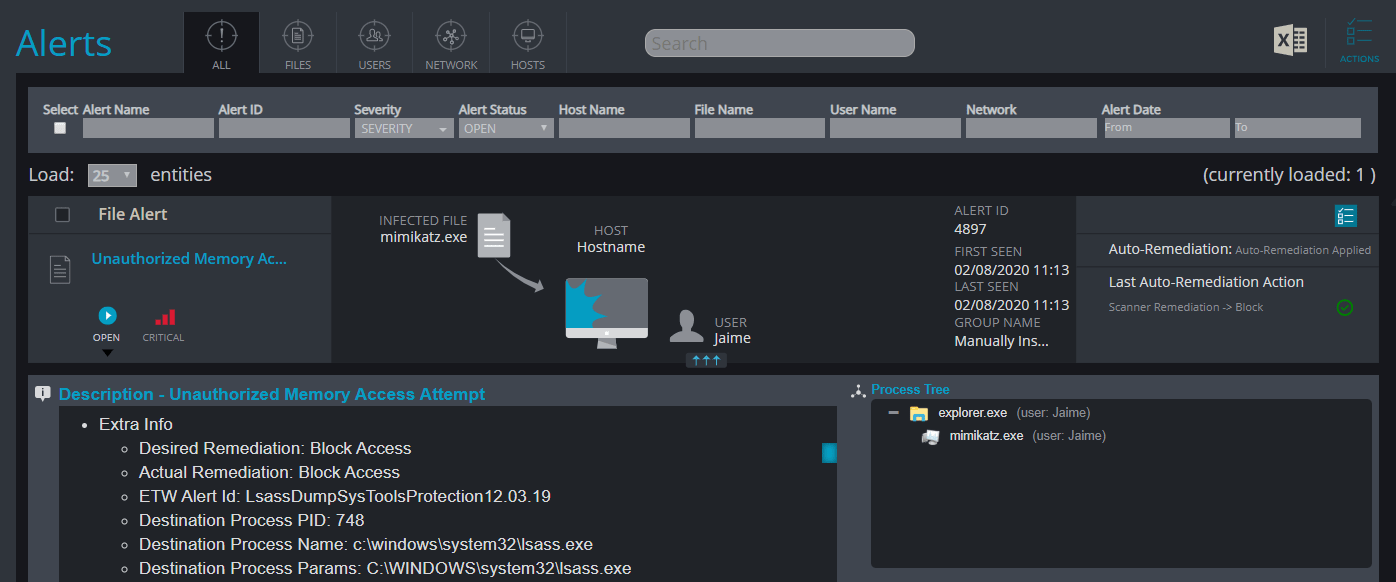This screenshot has width=1396, height=582.
Task: Click the host computer monitor icon
Action: point(606,312)
